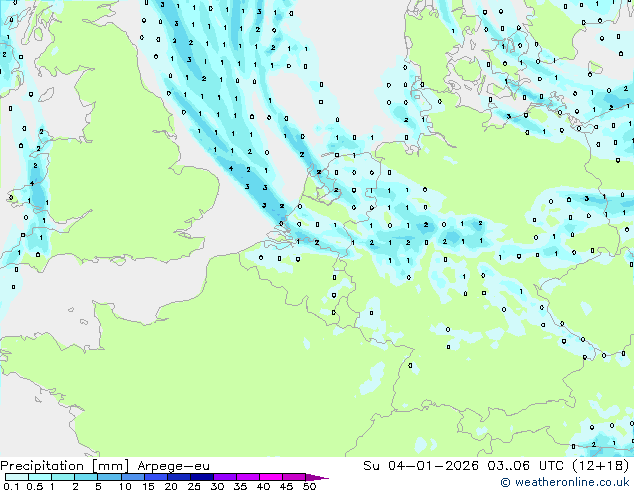634x490 pixels.
Task: Click the "10" legend scale label
Action: [125, 486]
